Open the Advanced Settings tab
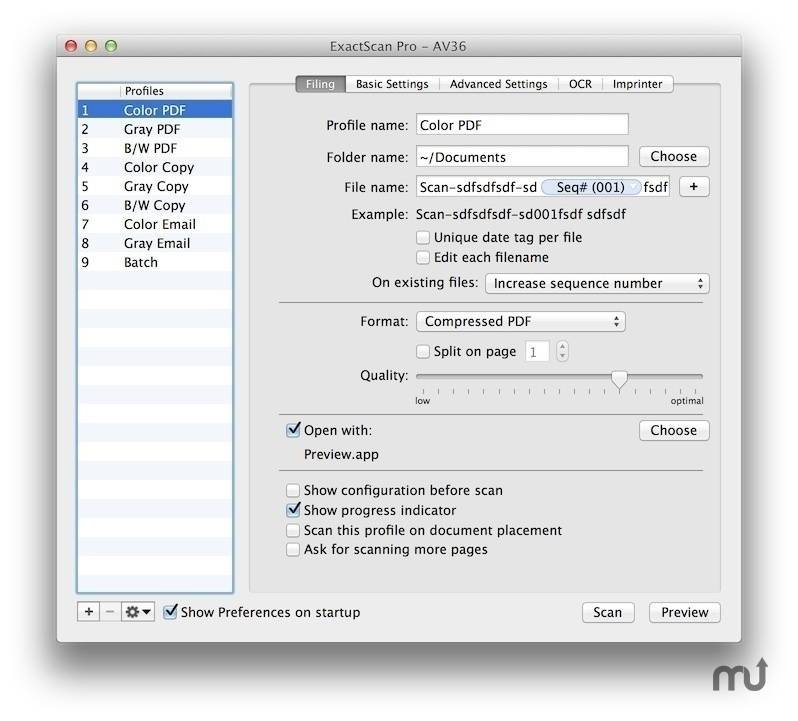 (498, 84)
